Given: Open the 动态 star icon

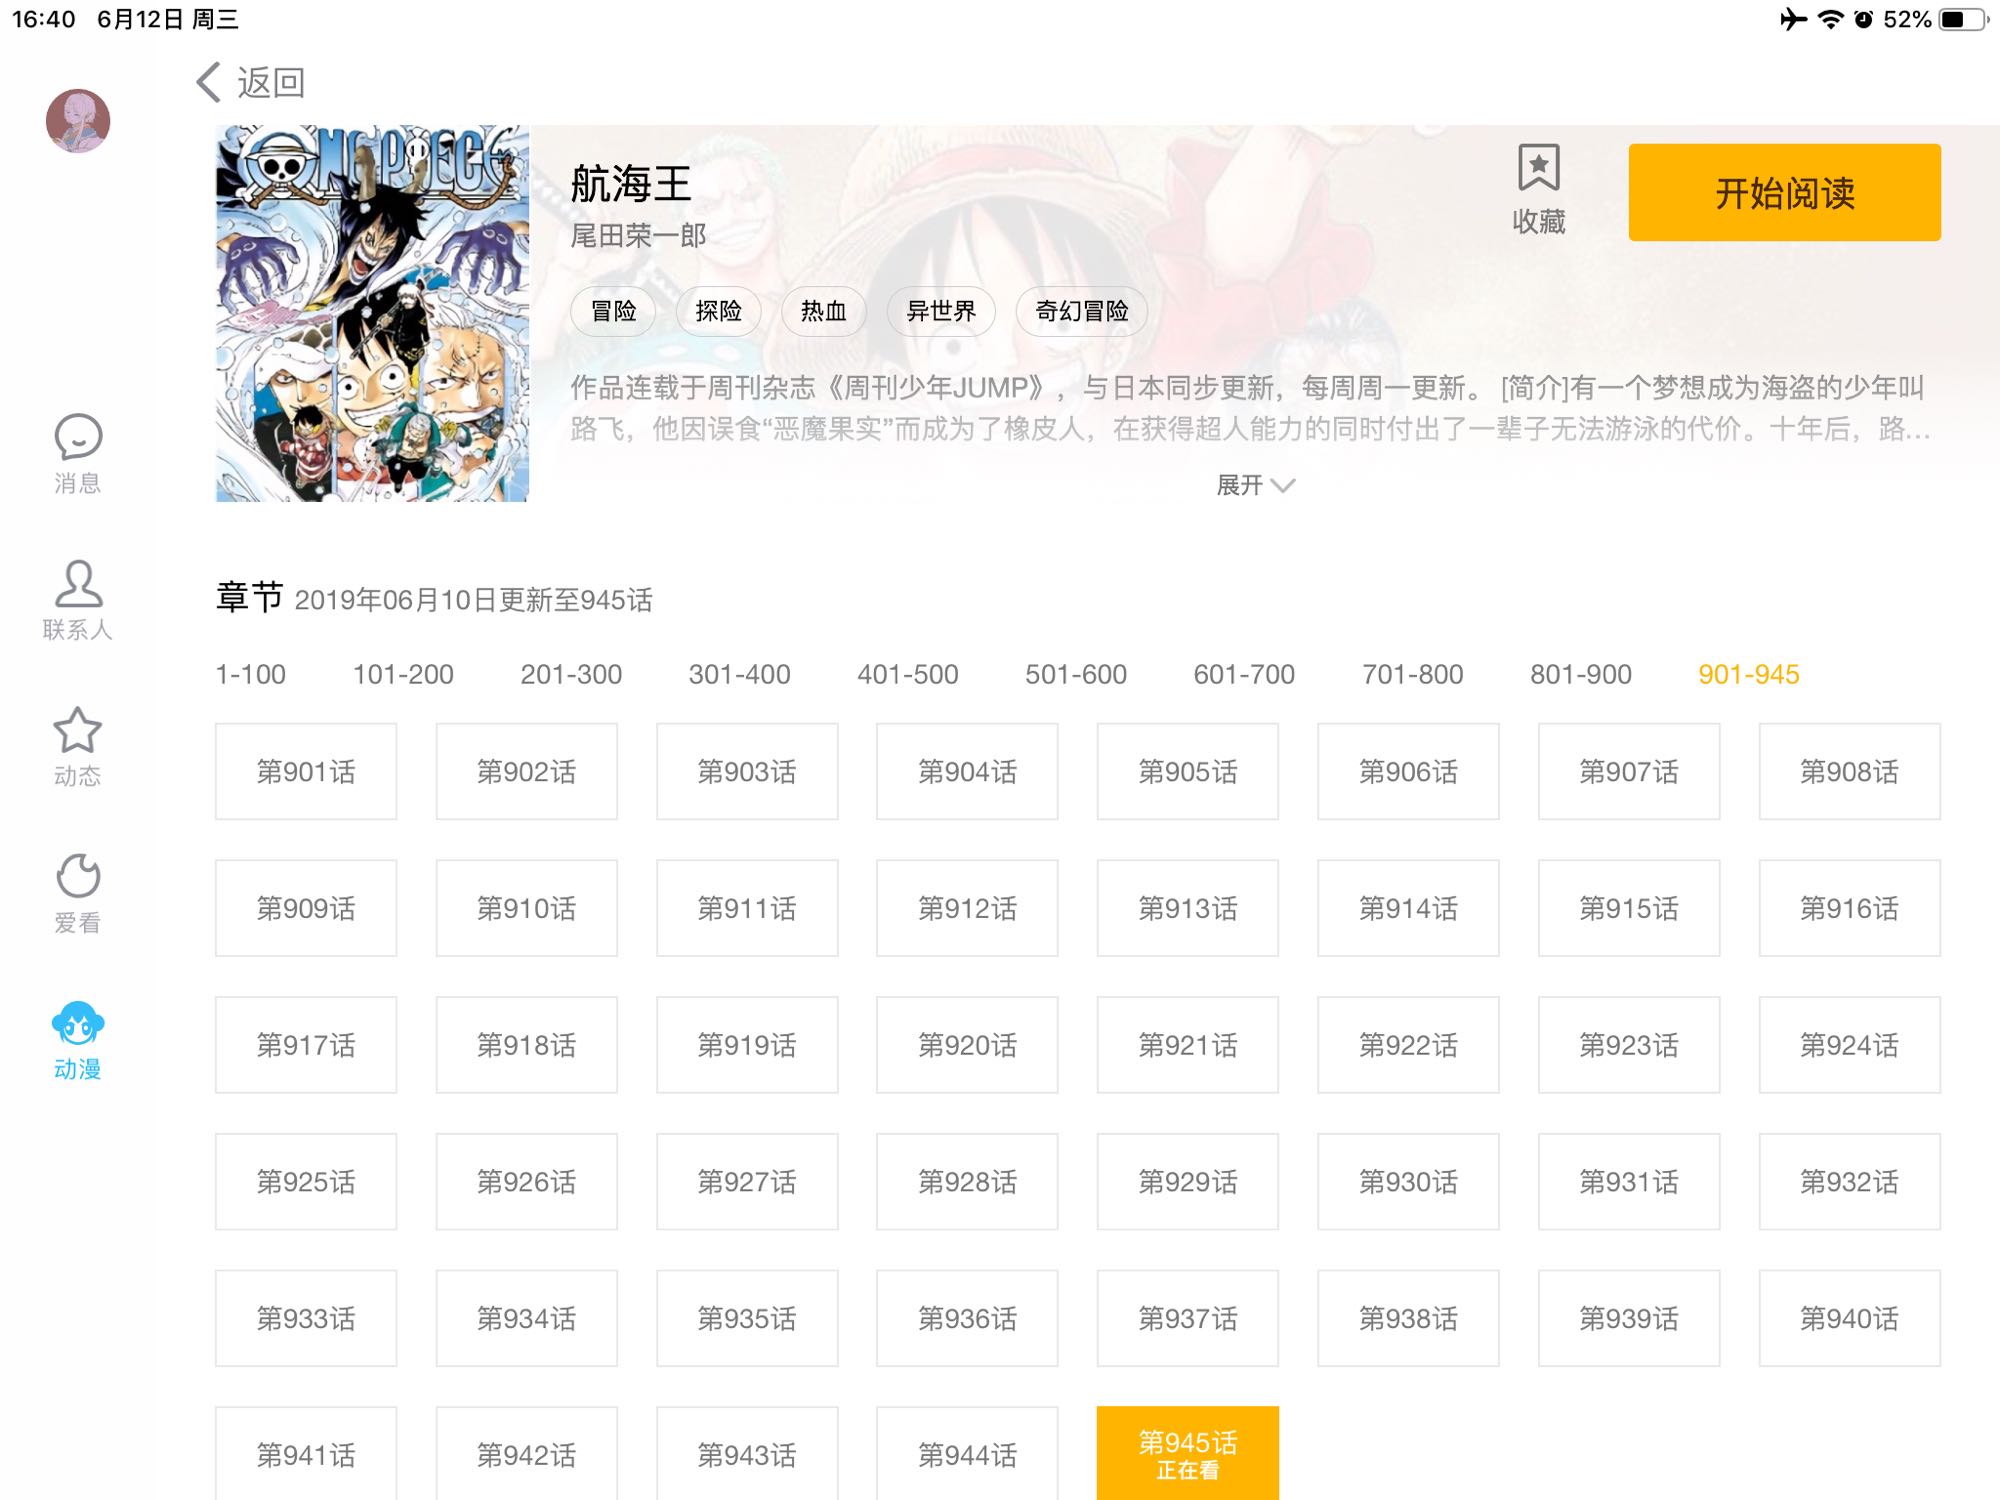Looking at the screenshot, I should (78, 731).
